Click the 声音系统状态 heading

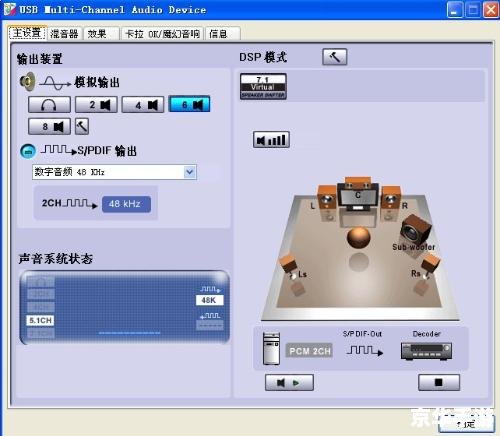click(x=55, y=258)
